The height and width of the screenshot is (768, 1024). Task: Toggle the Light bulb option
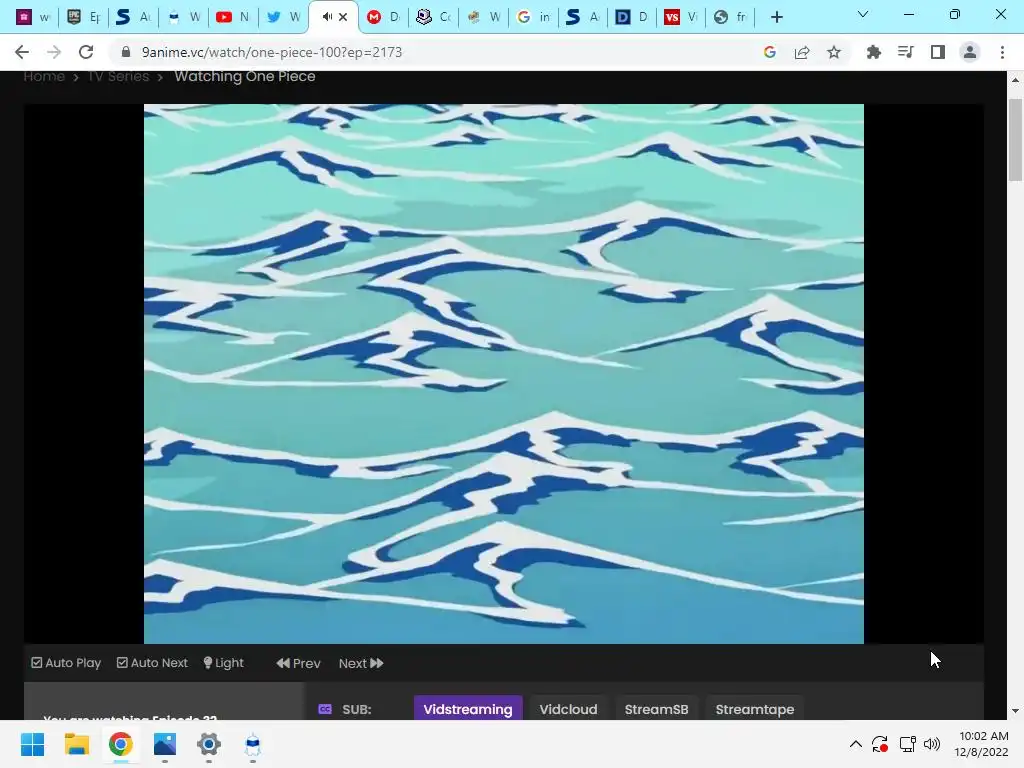click(223, 663)
